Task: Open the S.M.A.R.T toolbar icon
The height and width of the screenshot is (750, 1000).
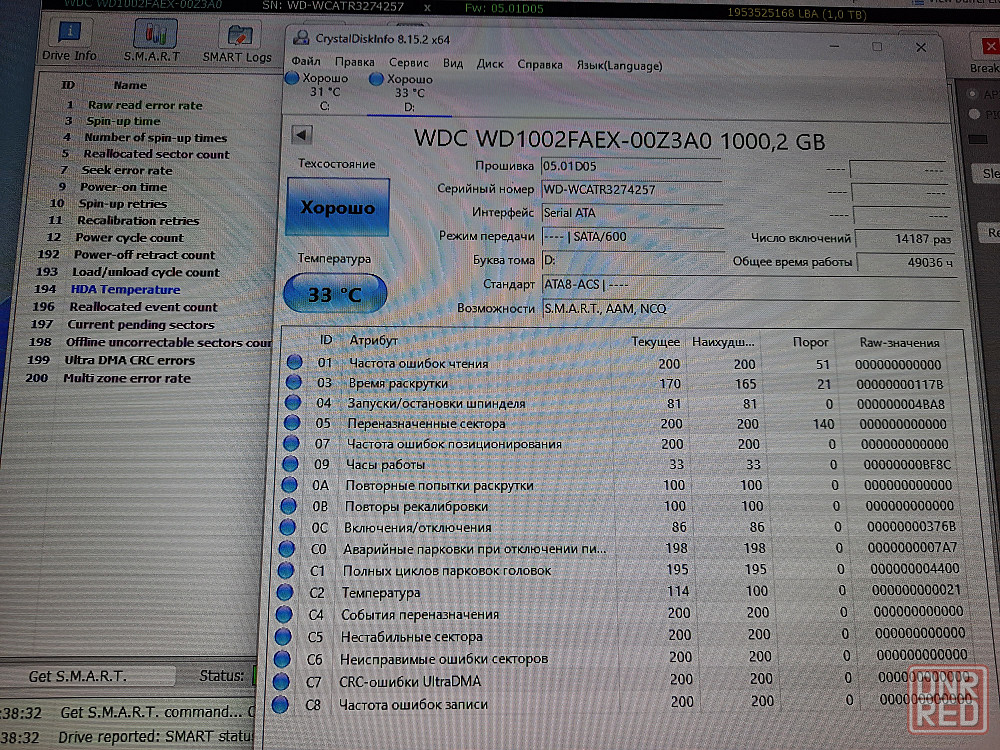Action: pyautogui.click(x=152, y=41)
